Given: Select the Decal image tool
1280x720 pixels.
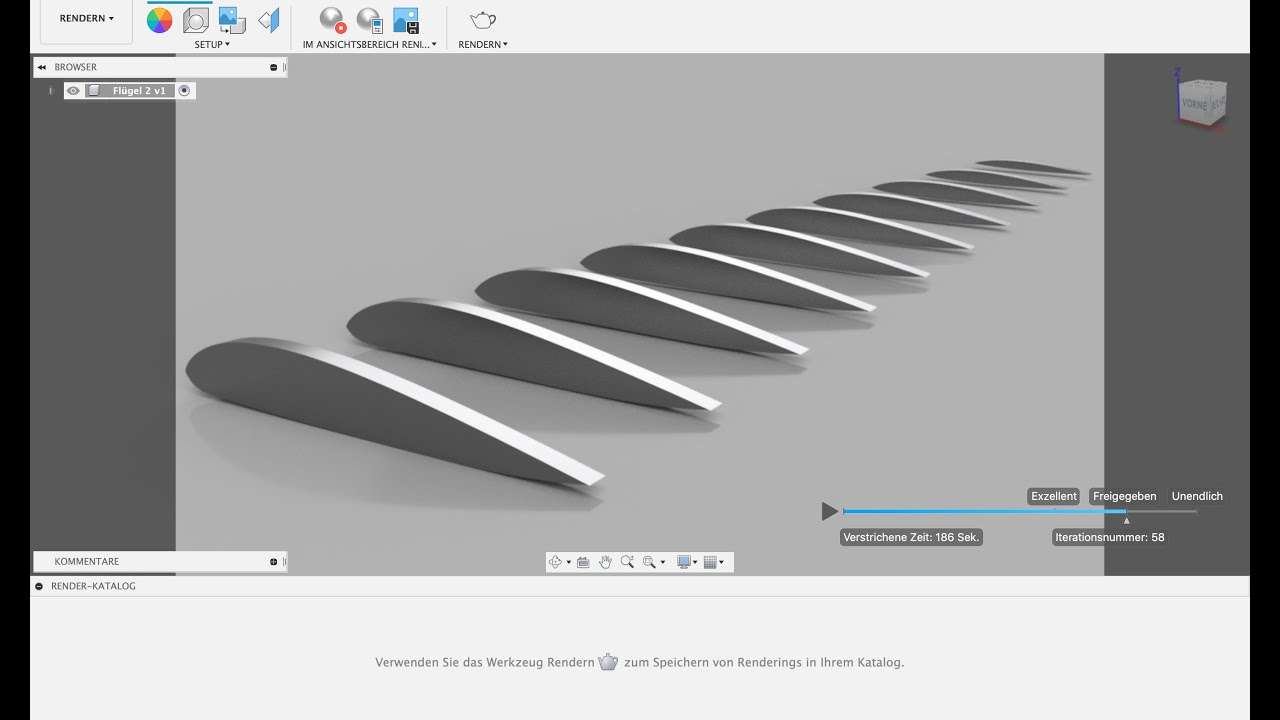Looking at the screenshot, I should [x=232, y=19].
